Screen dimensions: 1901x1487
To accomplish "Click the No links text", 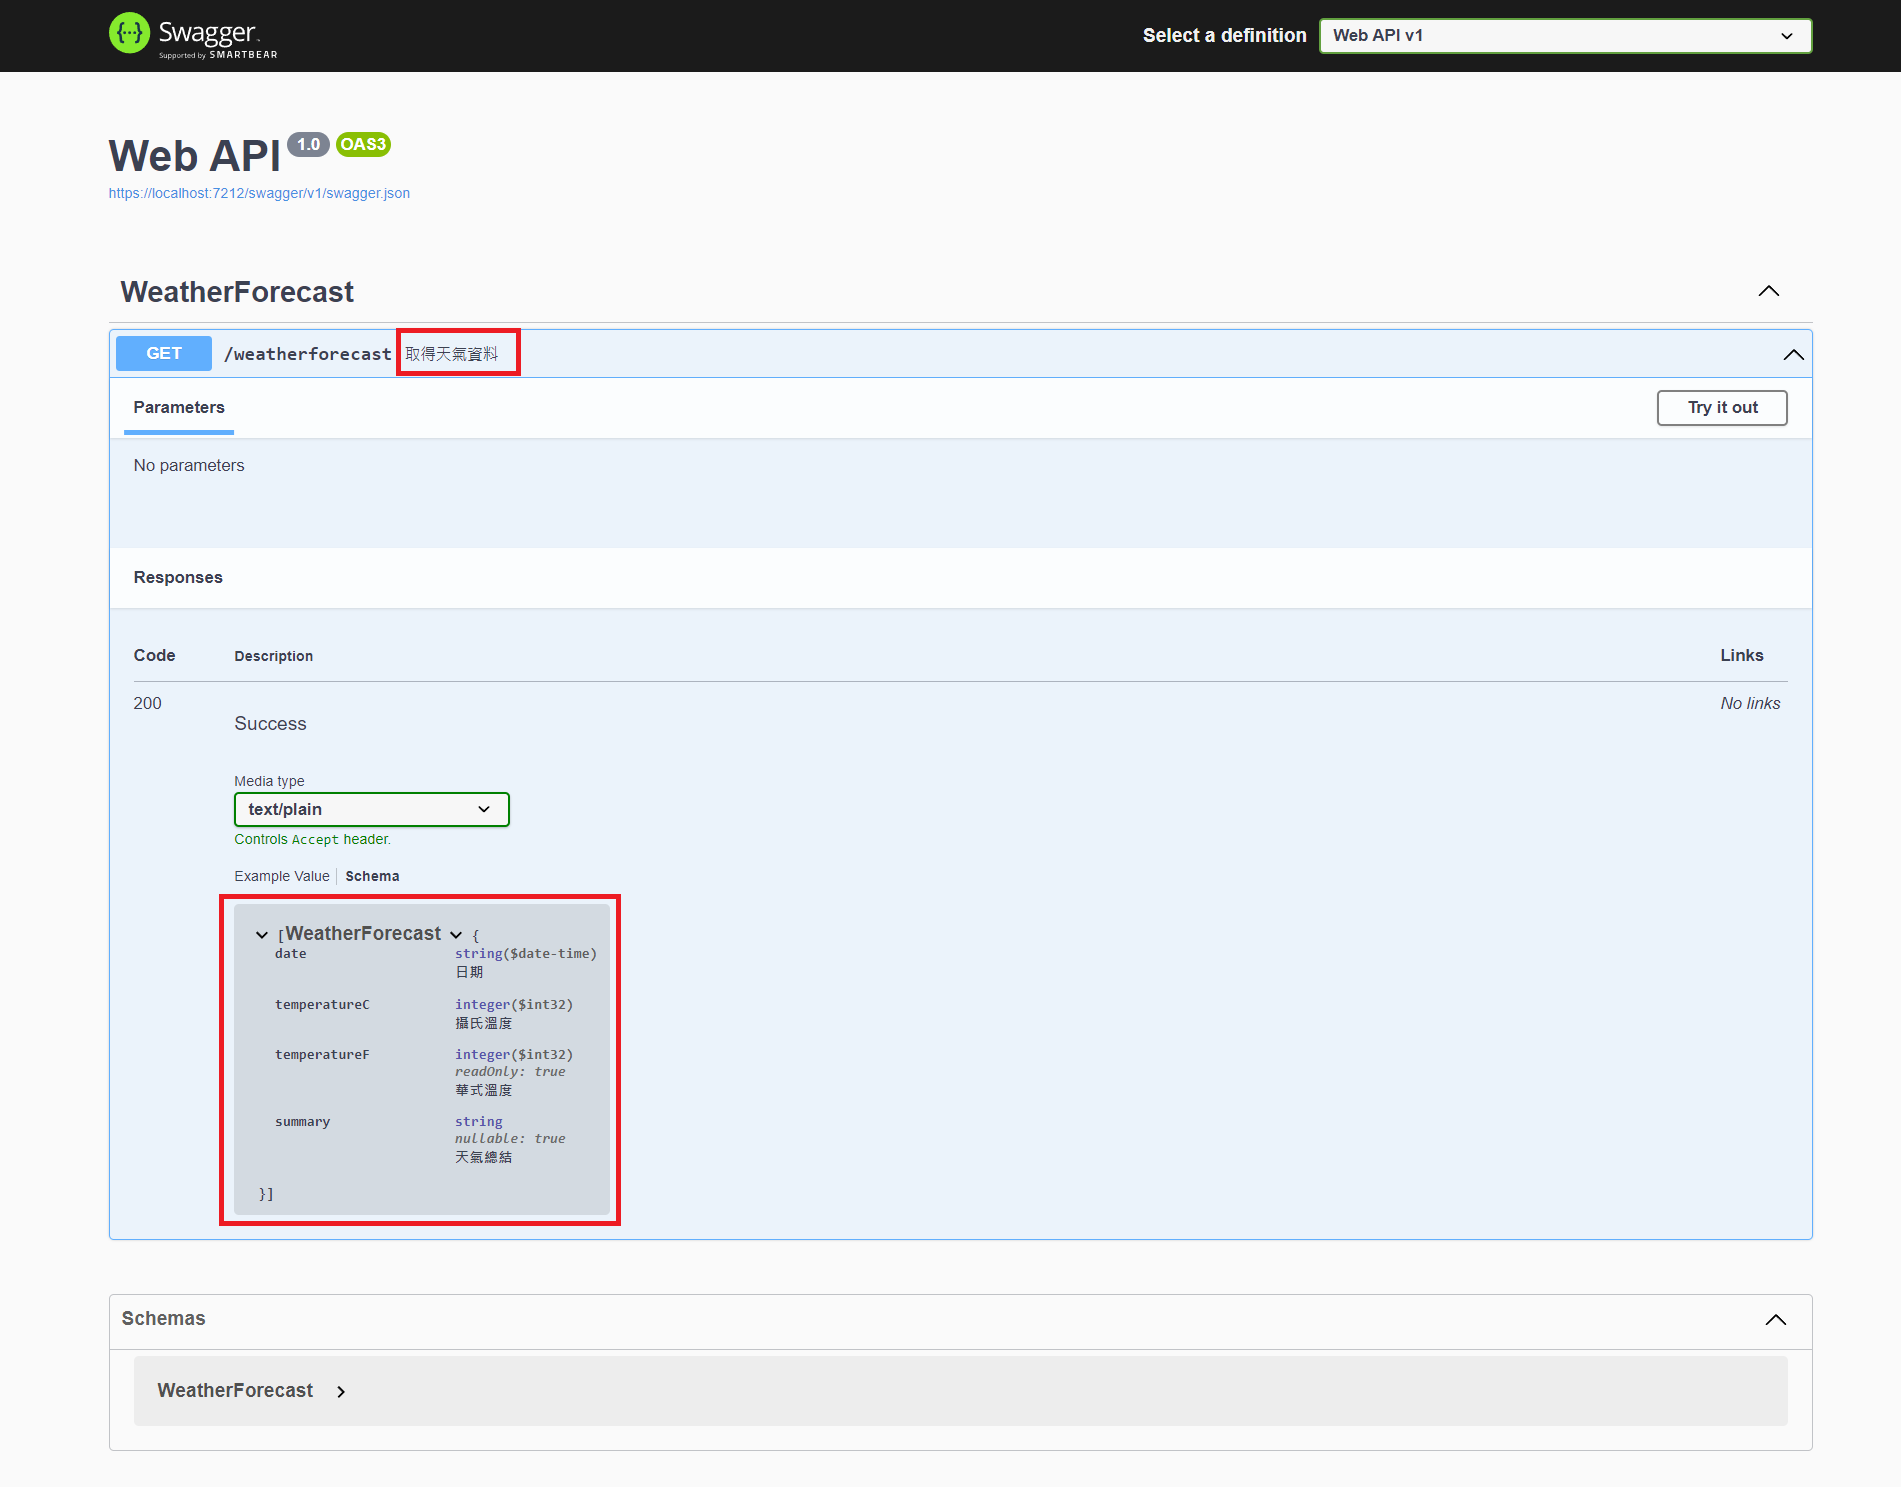I will (x=1750, y=703).
